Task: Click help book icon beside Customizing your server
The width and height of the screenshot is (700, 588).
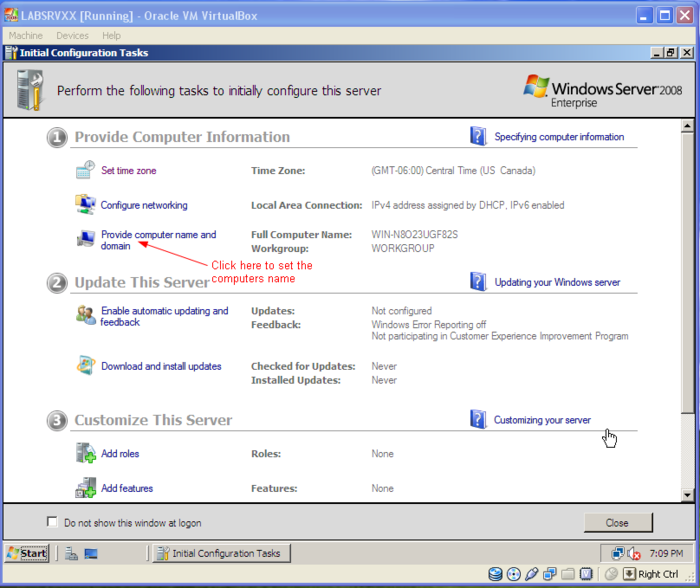Action: [478, 419]
